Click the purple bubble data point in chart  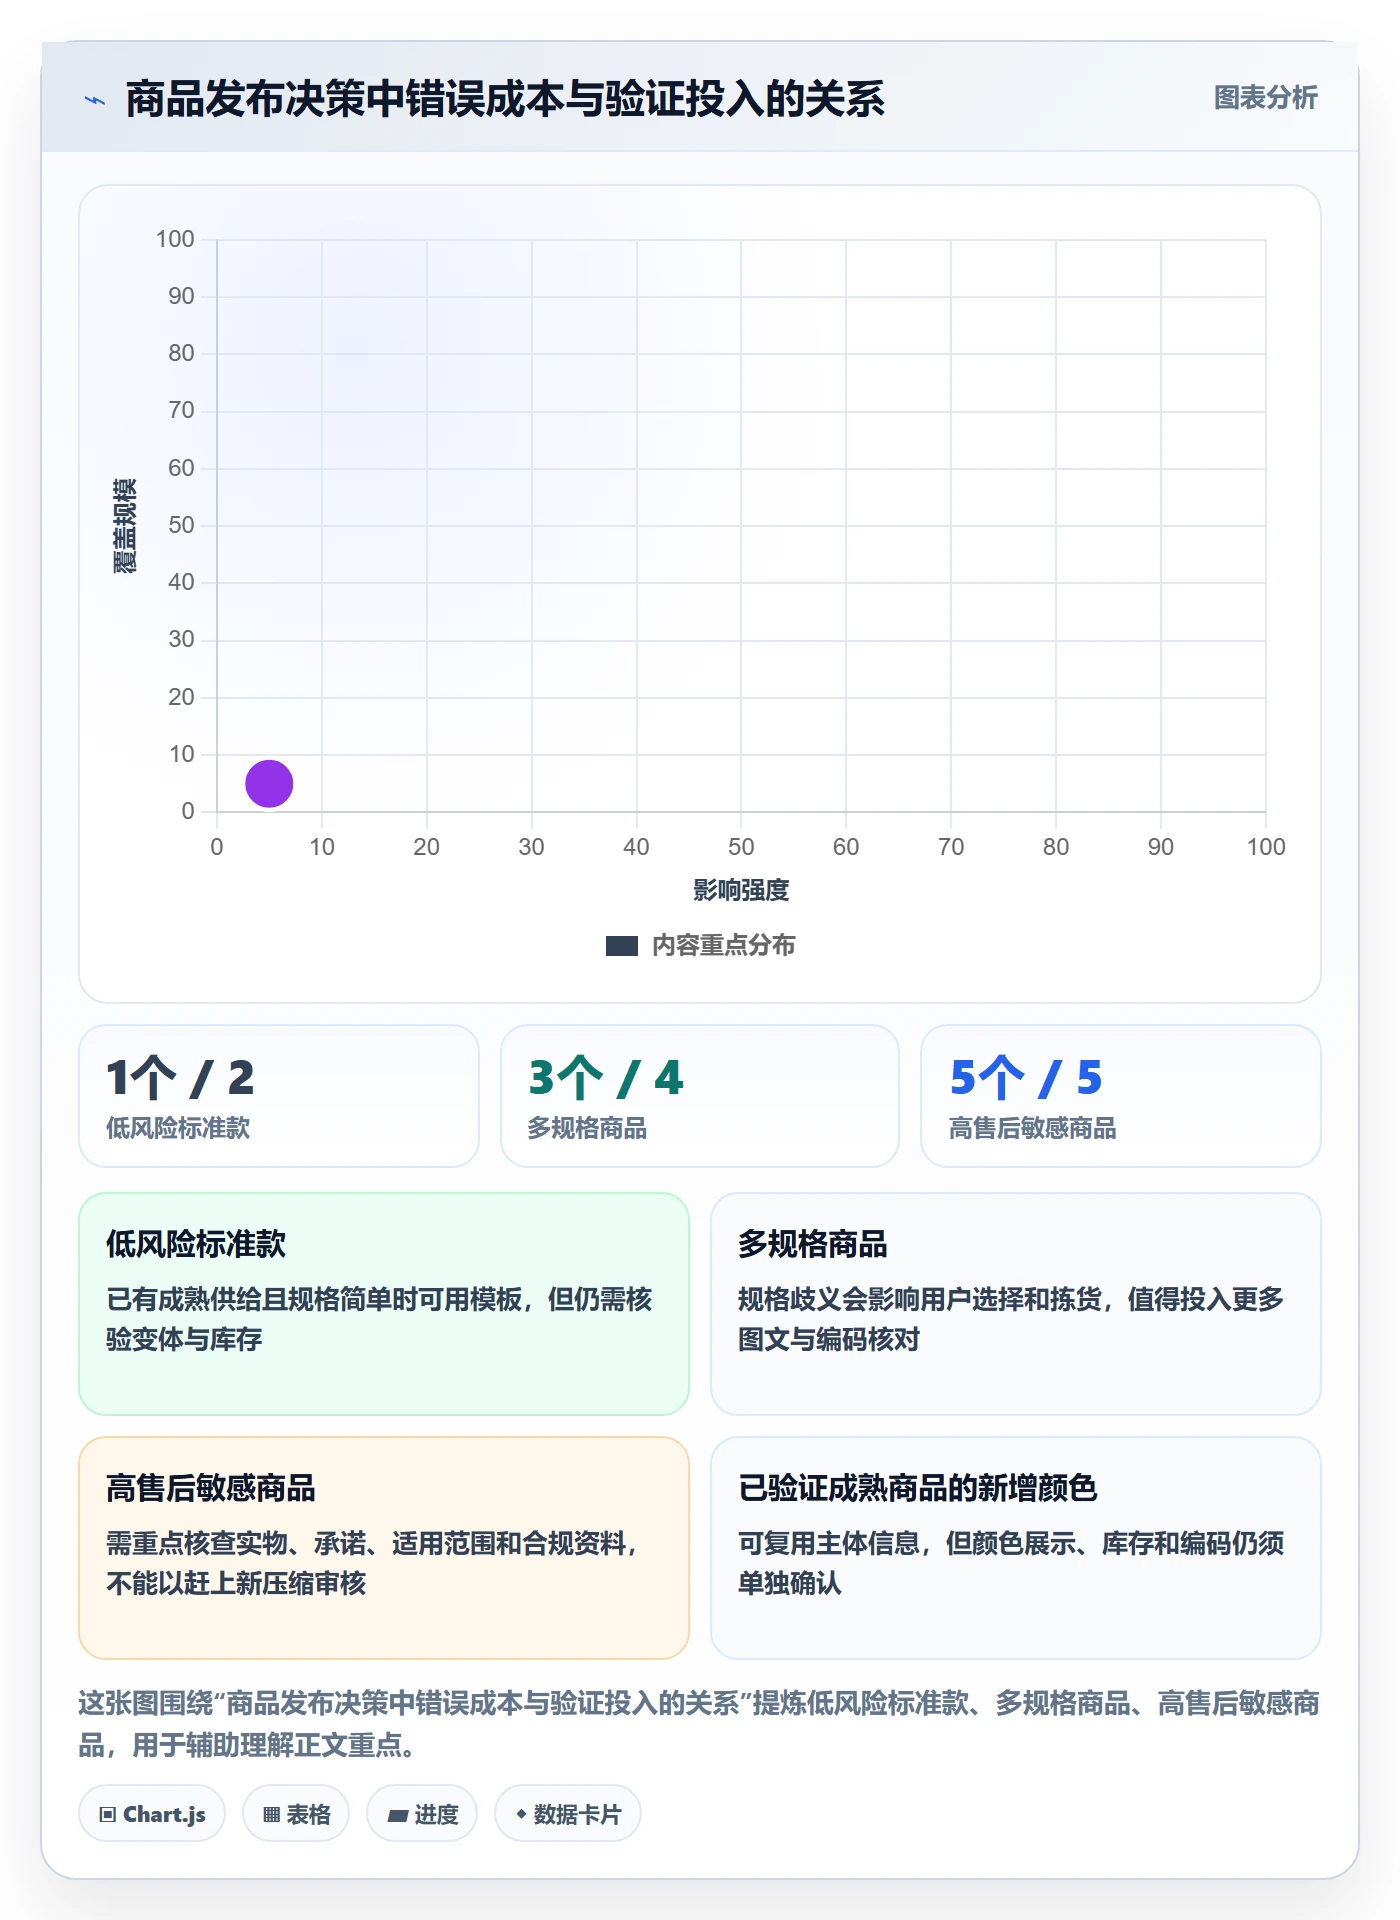click(269, 783)
